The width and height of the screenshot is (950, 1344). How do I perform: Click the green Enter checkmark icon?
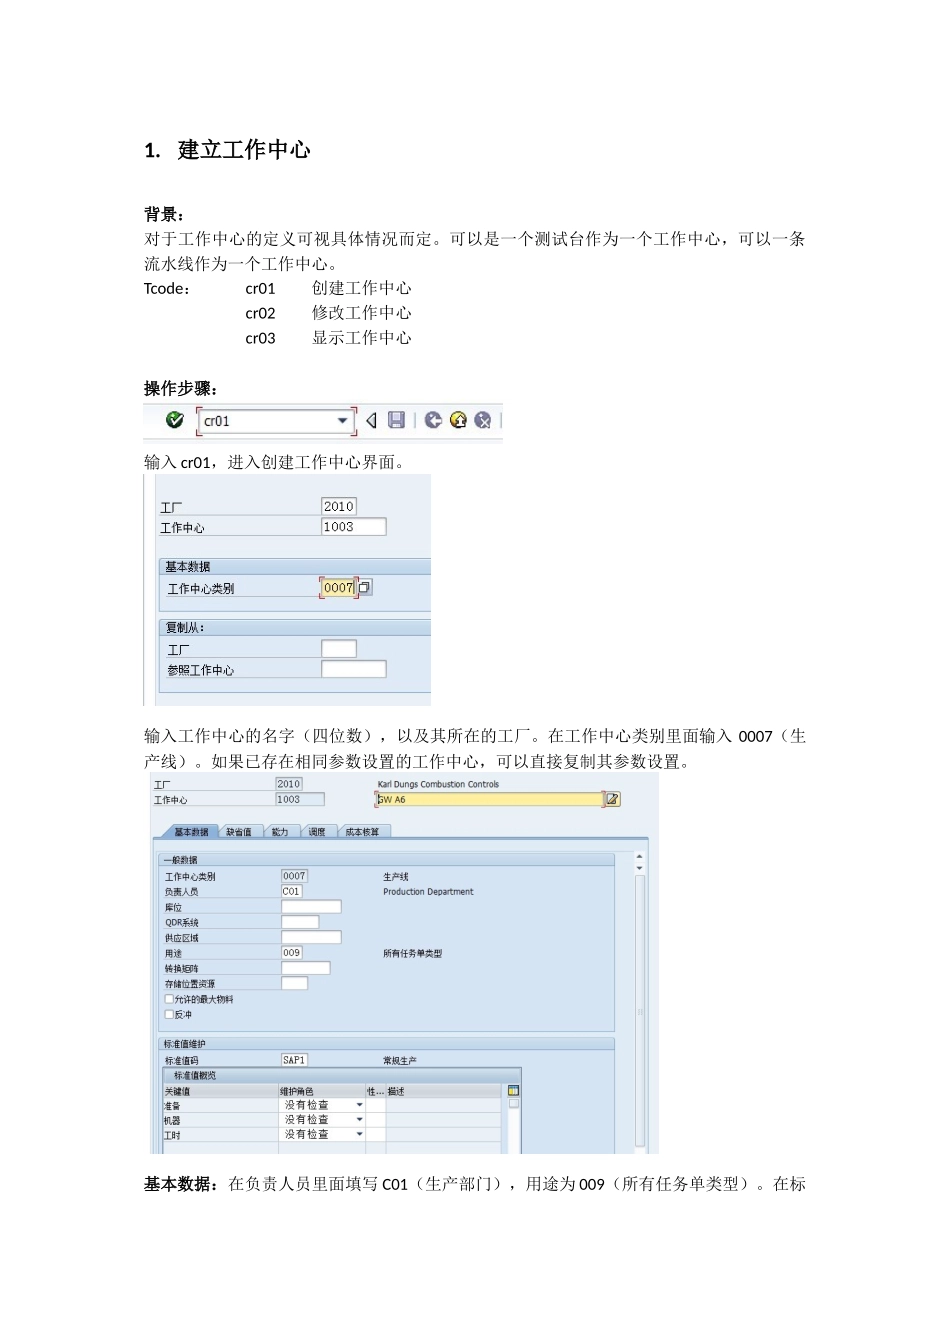pos(175,420)
